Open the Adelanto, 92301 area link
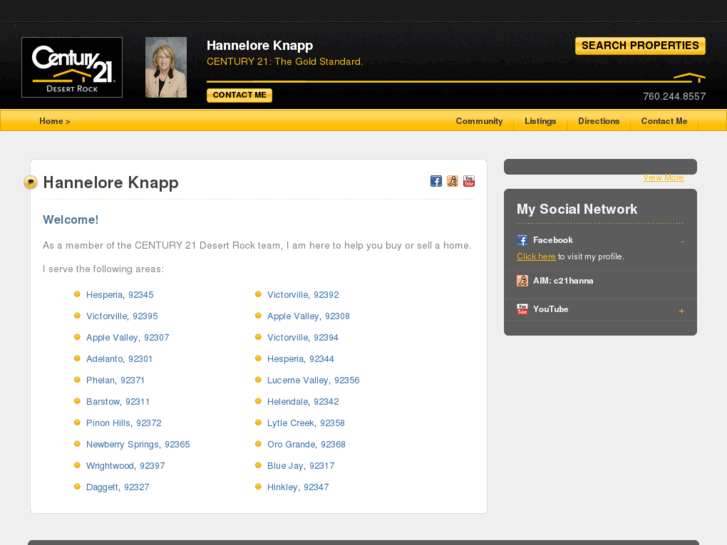 tap(119, 359)
